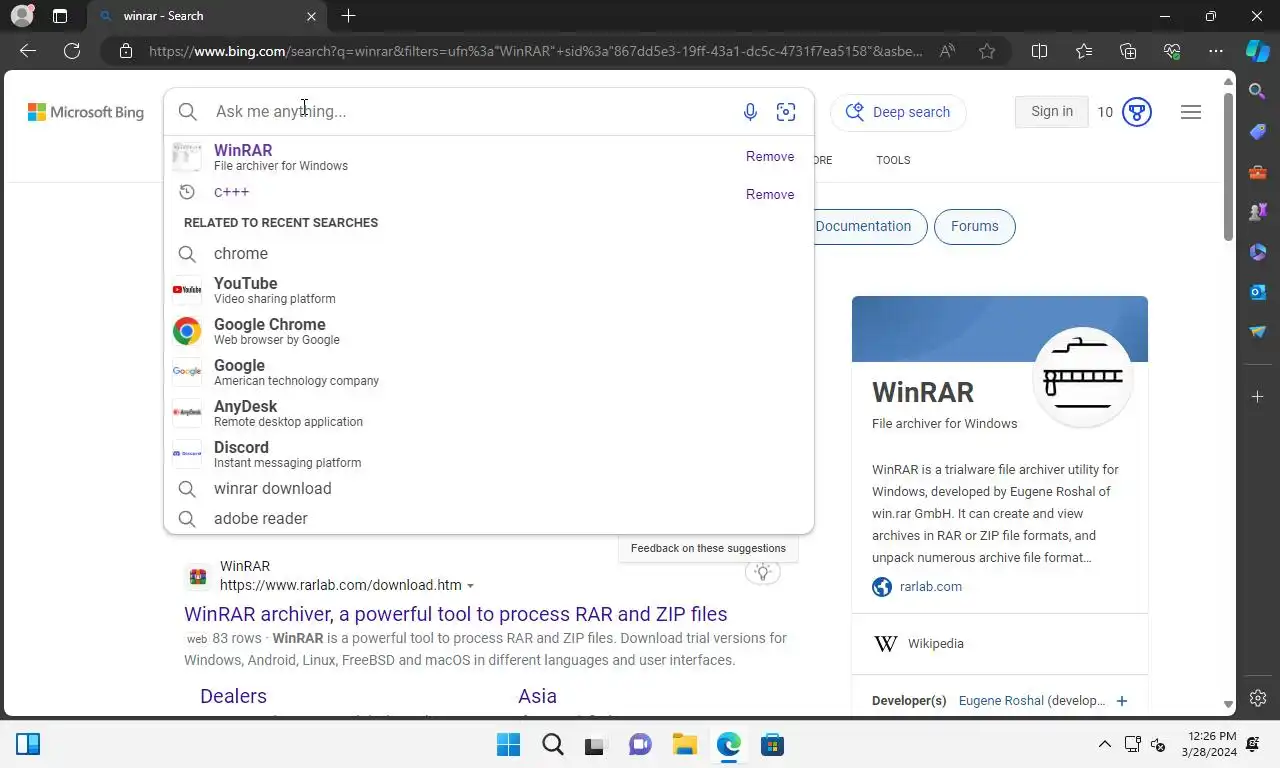Select the YouTube suggestion
This screenshot has width=1280, height=768.
[489, 290]
